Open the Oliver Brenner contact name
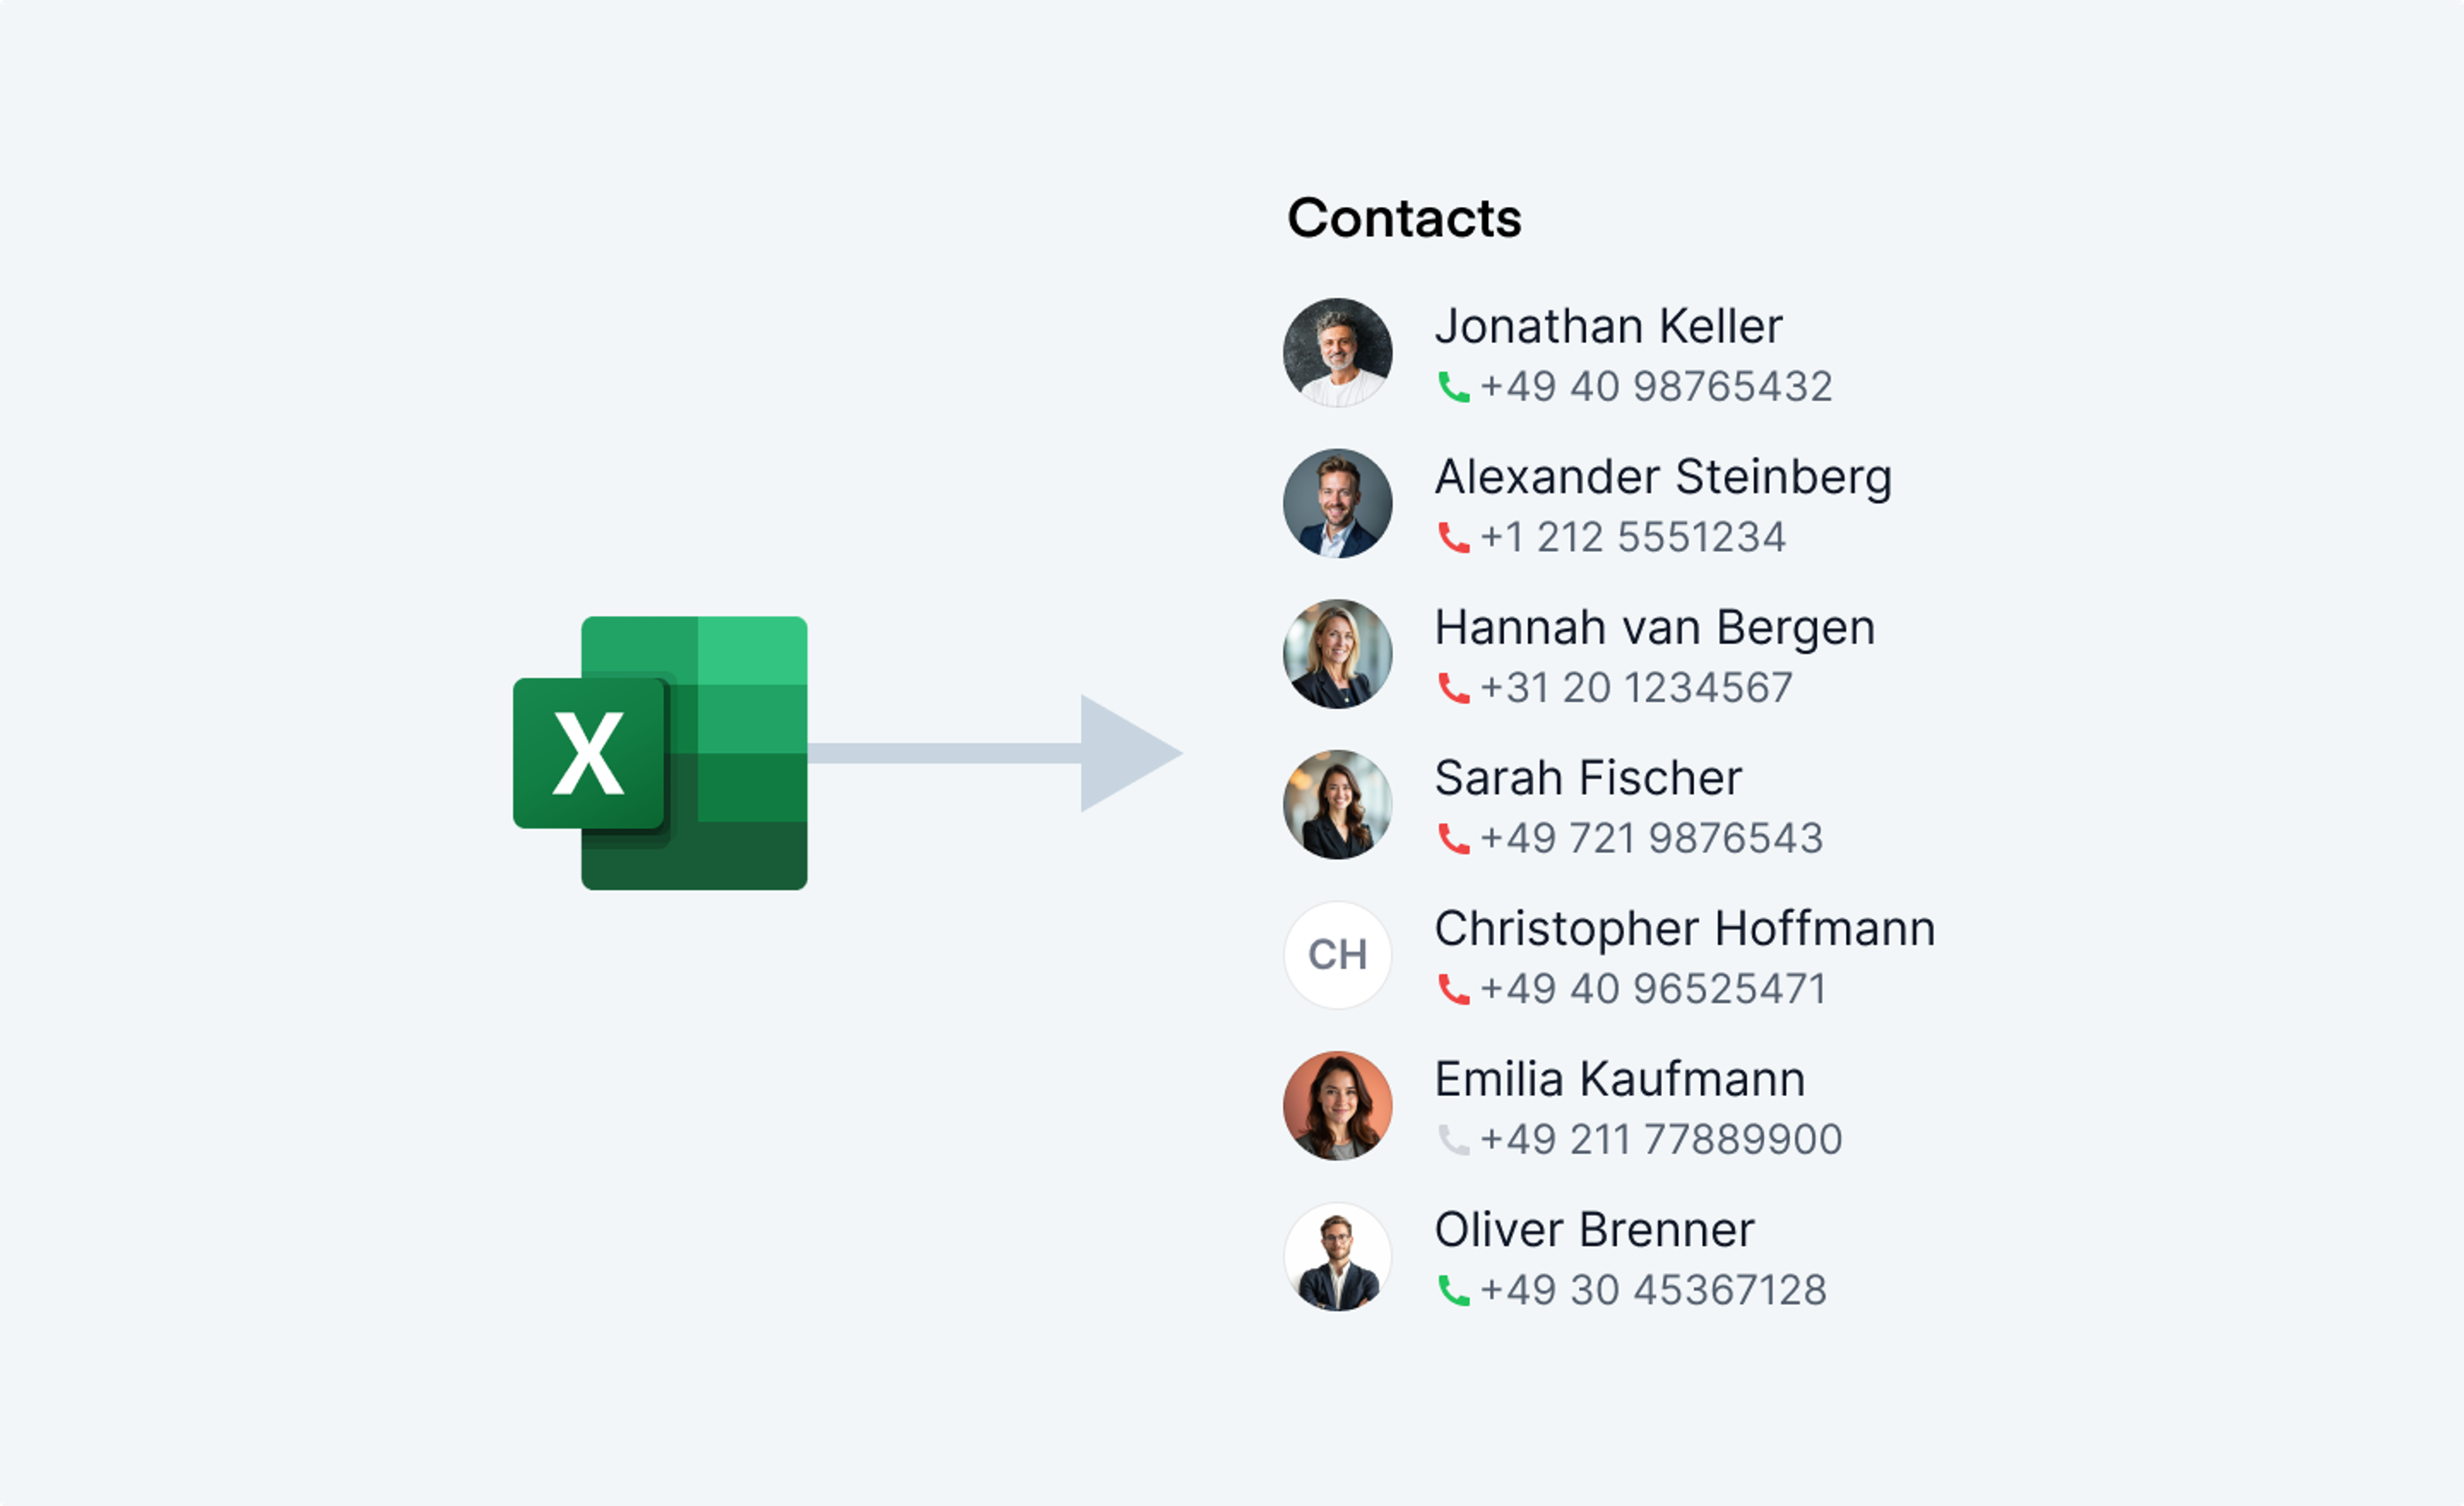Image resolution: width=2464 pixels, height=1506 pixels. coord(1594,1230)
